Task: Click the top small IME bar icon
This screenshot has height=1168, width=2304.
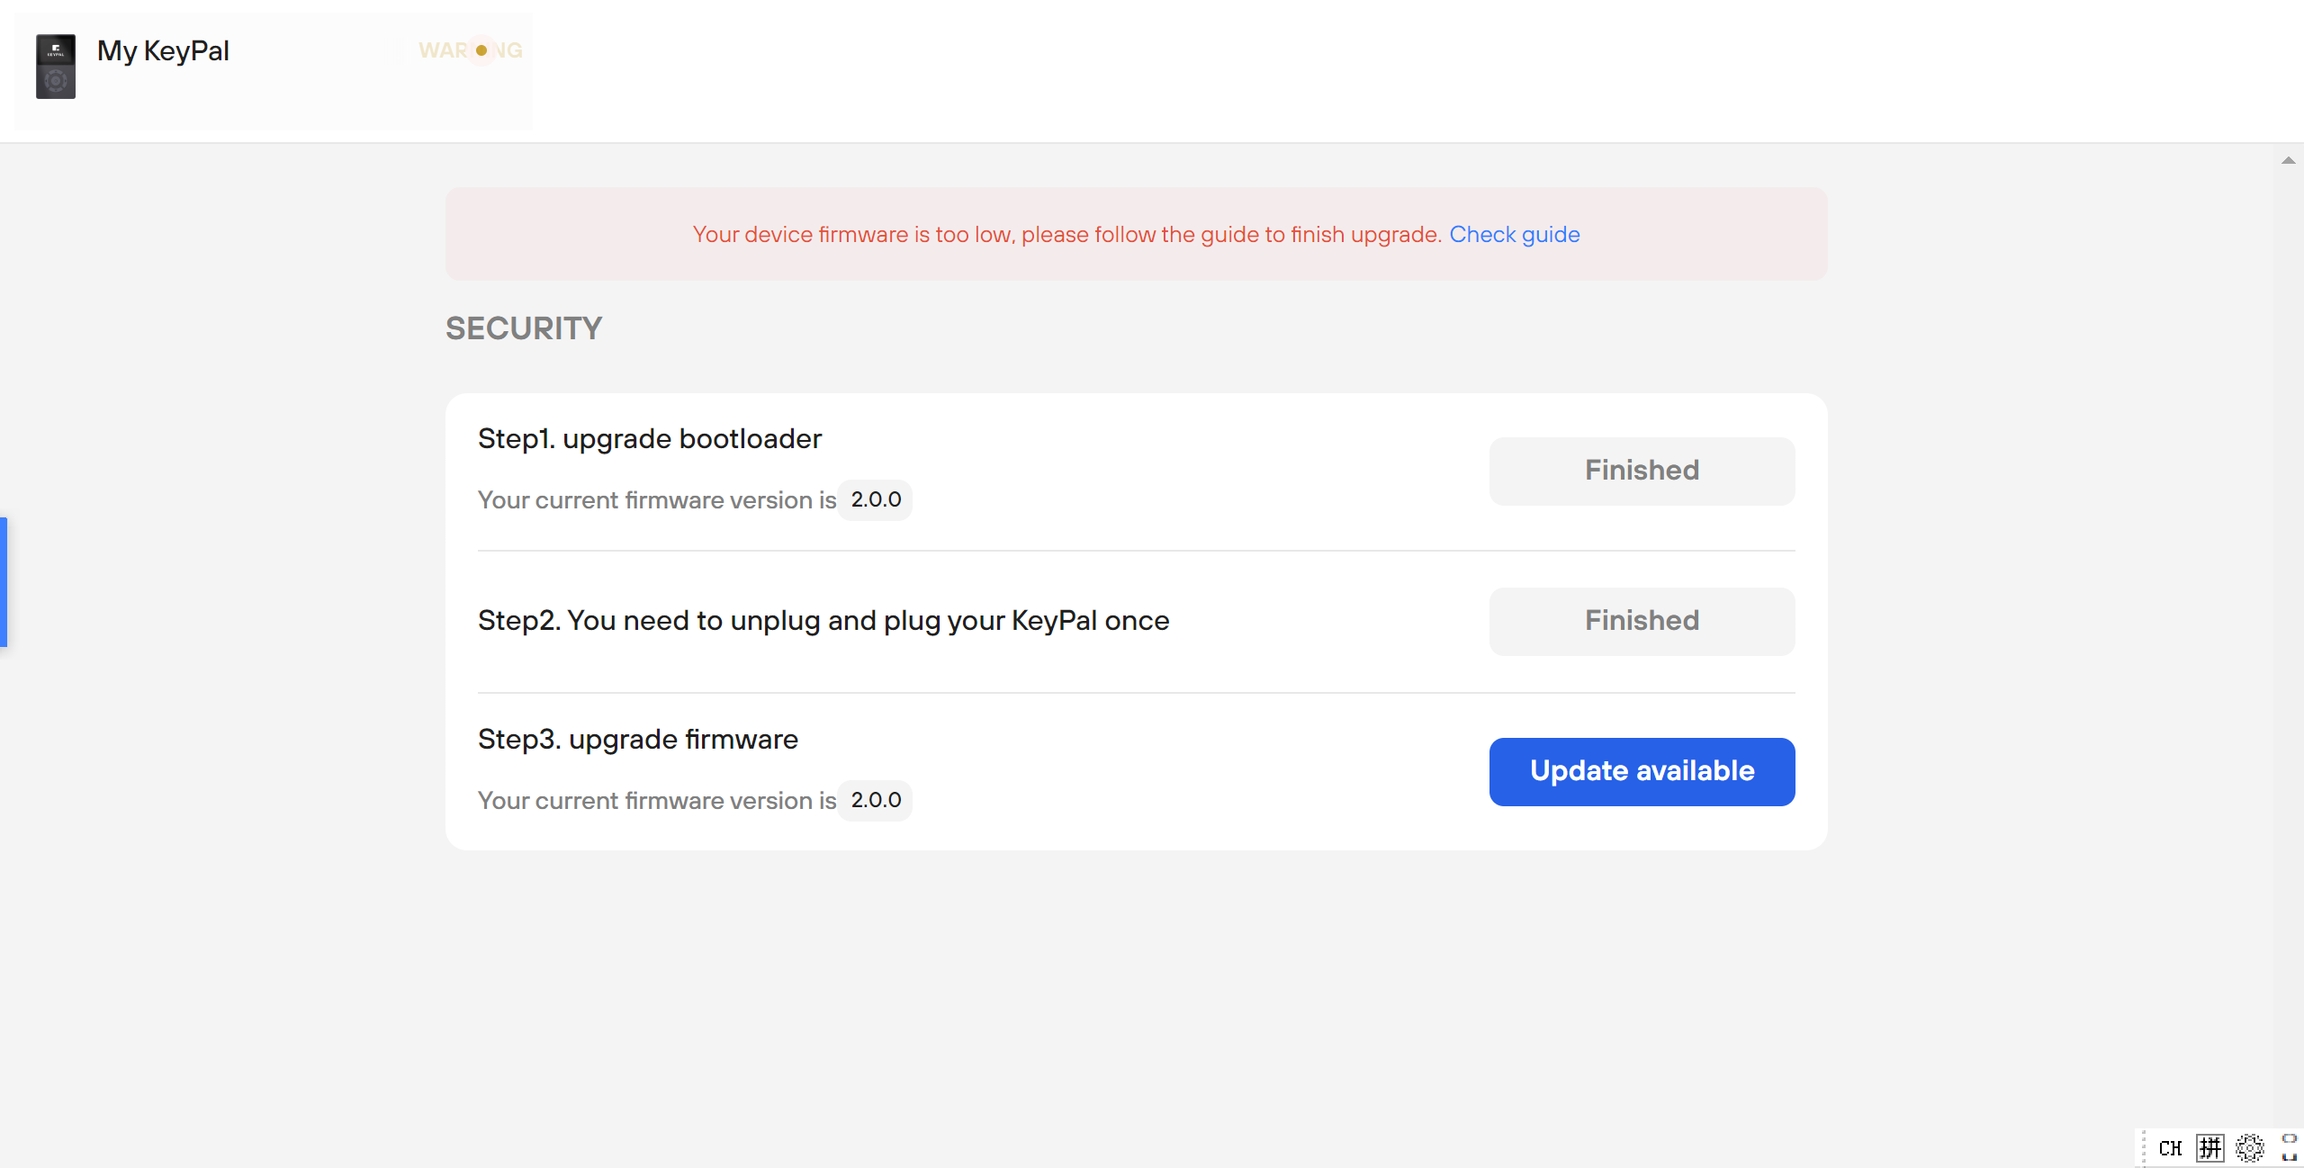Action: (x=2289, y=1139)
